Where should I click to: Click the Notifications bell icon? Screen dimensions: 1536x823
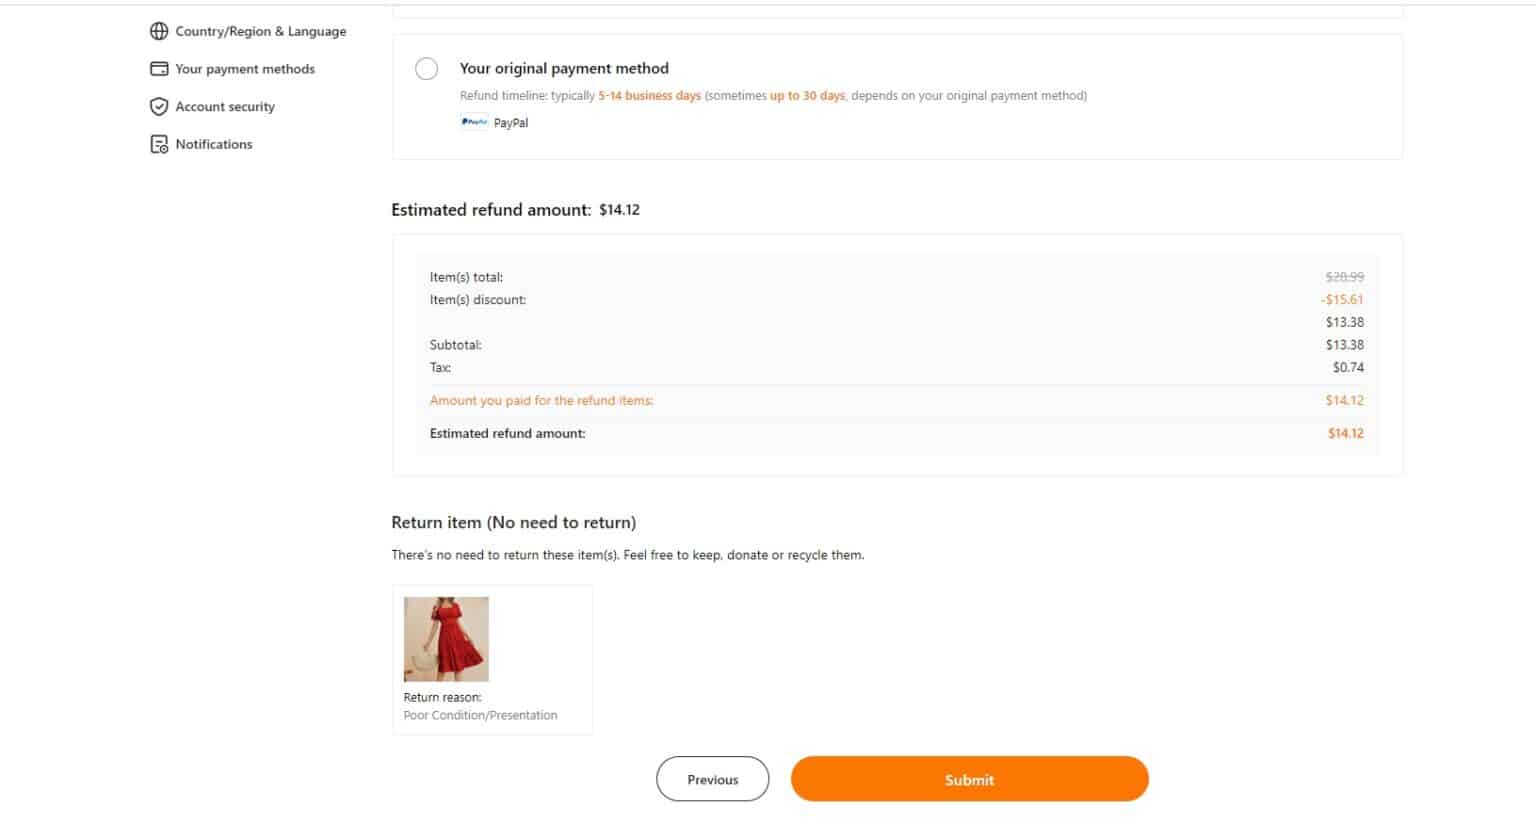[159, 144]
